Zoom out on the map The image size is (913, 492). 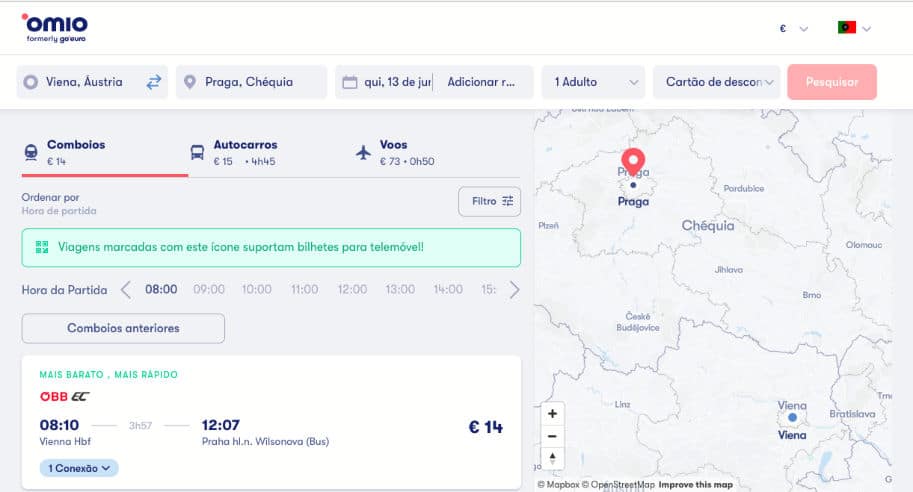(x=553, y=436)
